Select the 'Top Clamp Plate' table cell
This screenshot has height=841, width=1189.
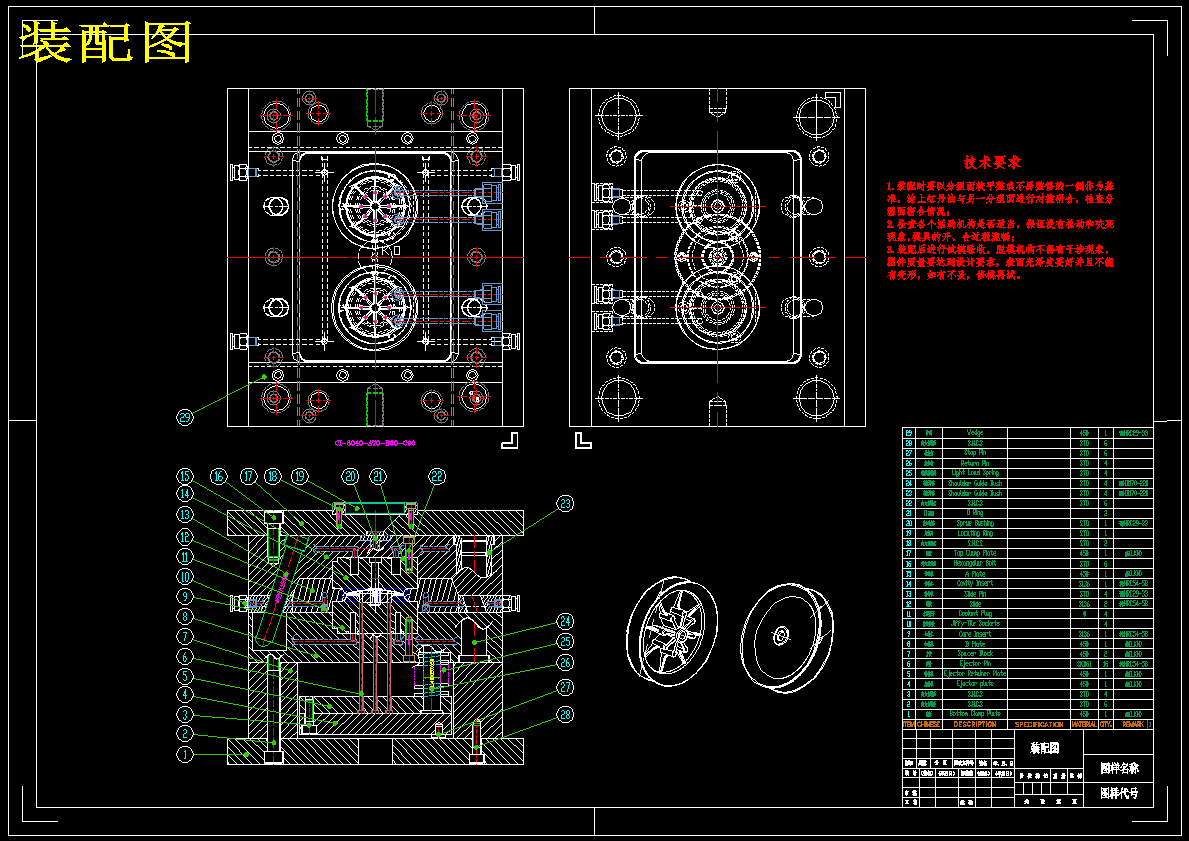(x=974, y=554)
